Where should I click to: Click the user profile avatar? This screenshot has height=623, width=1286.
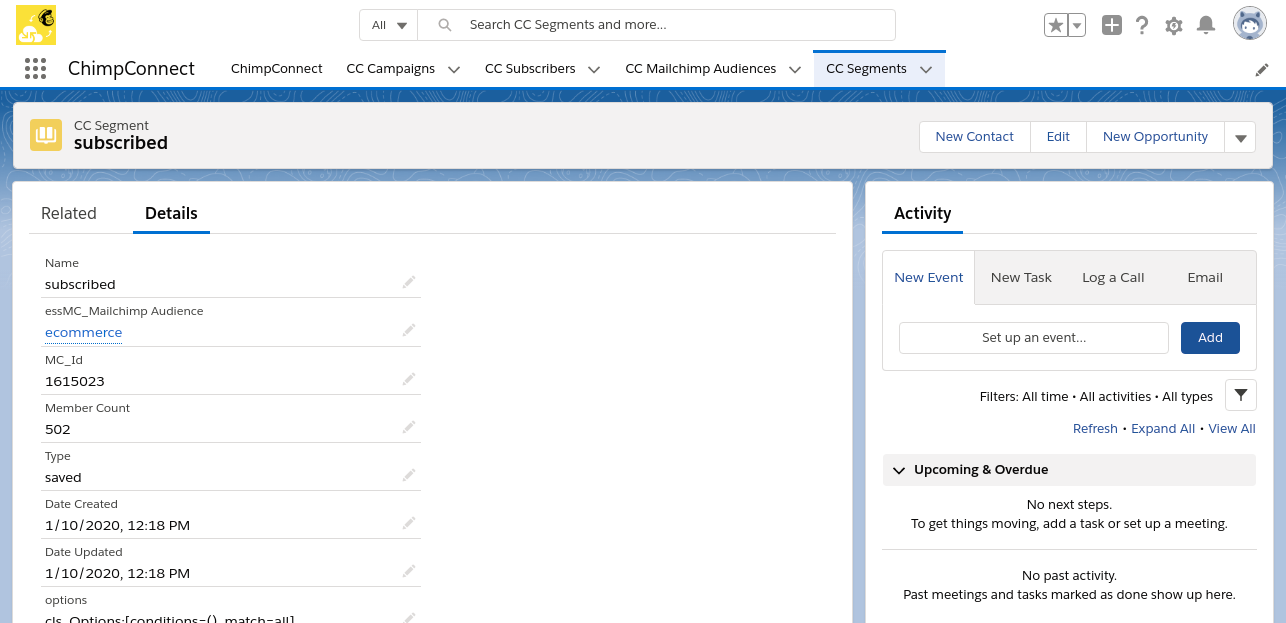[1249, 24]
